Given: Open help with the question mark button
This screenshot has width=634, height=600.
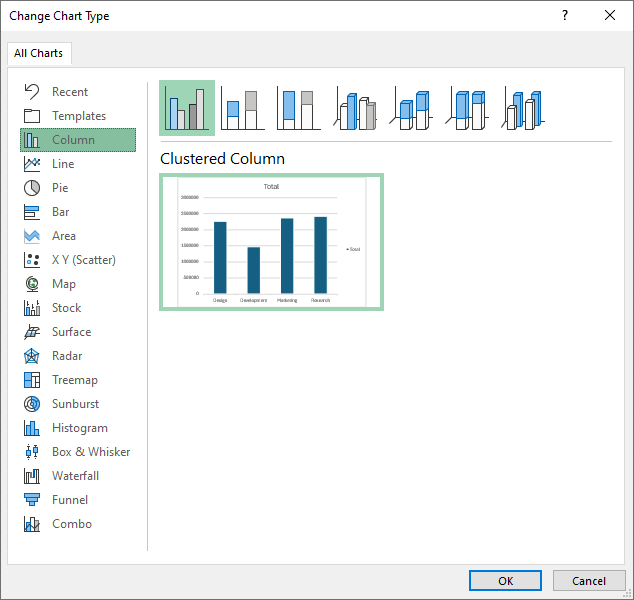Looking at the screenshot, I should pyautogui.click(x=565, y=15).
